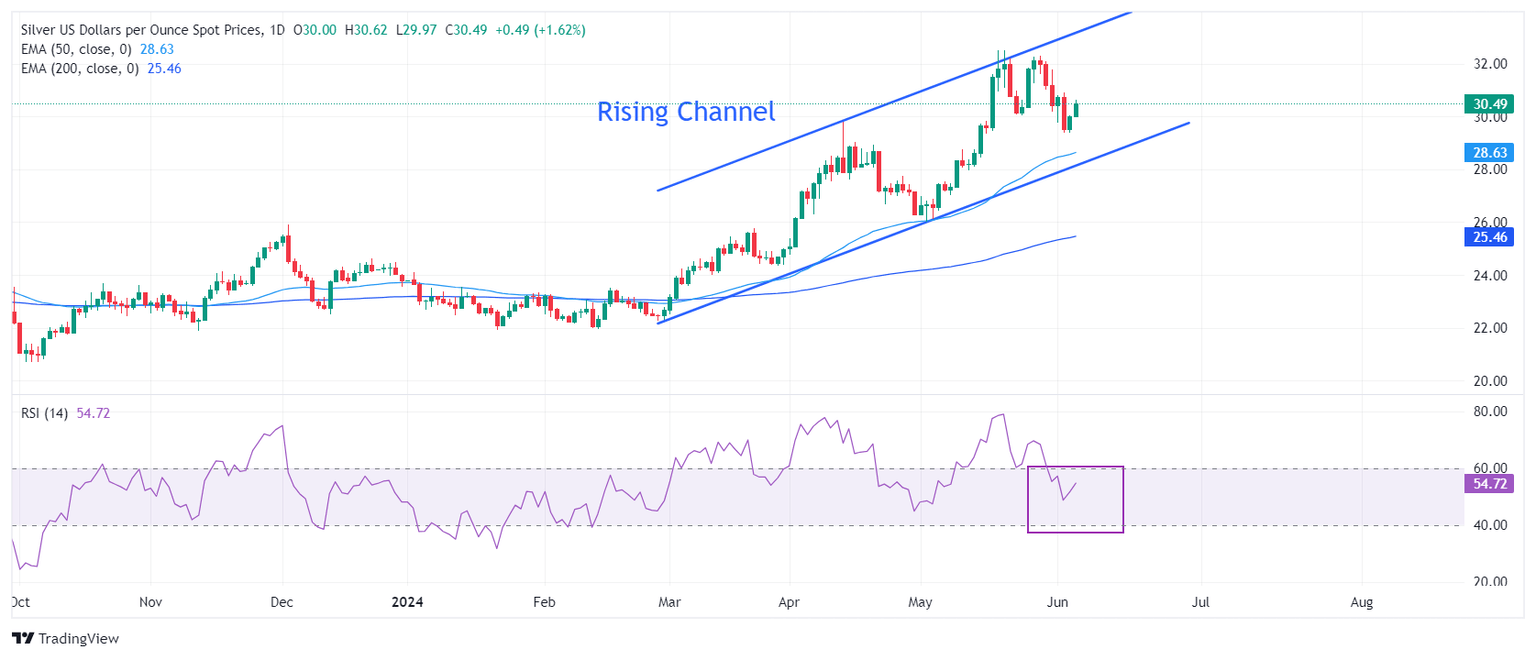Viewport: 1536px width, 658px height.
Task: Click the Aug label on the time axis
Action: 1361,603
